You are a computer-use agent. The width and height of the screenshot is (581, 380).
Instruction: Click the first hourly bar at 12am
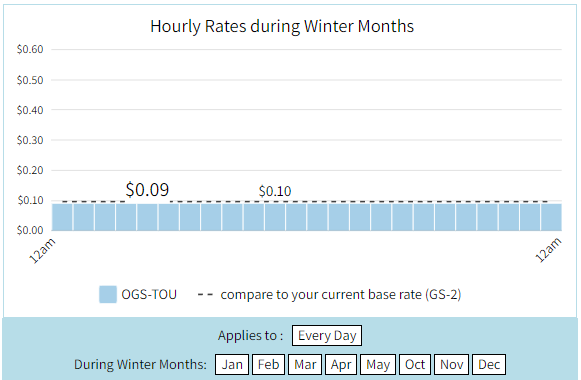[62, 217]
